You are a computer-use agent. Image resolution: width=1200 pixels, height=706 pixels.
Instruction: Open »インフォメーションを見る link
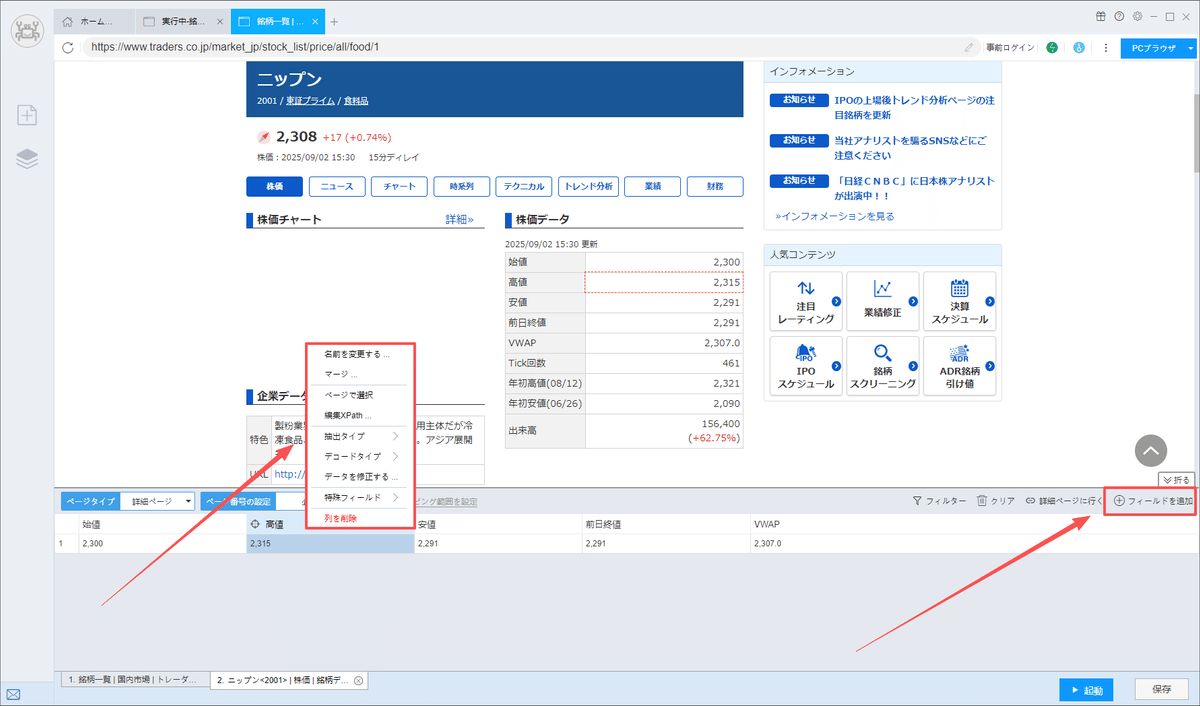[x=835, y=216]
